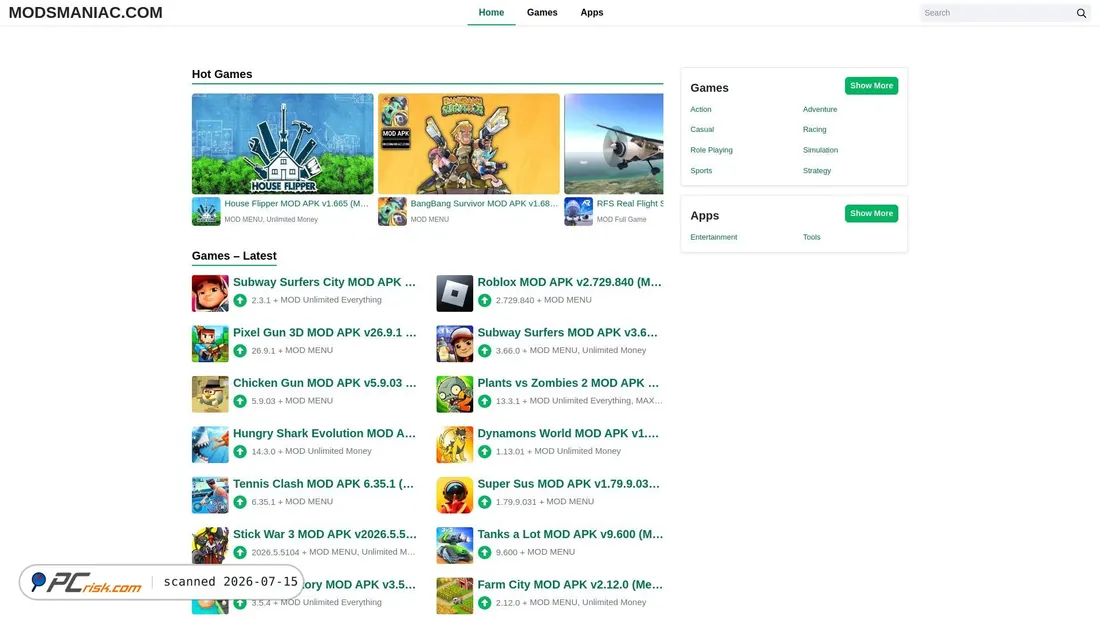The width and height of the screenshot is (1100, 619).
Task: Click the search magnifier icon
Action: [1081, 13]
